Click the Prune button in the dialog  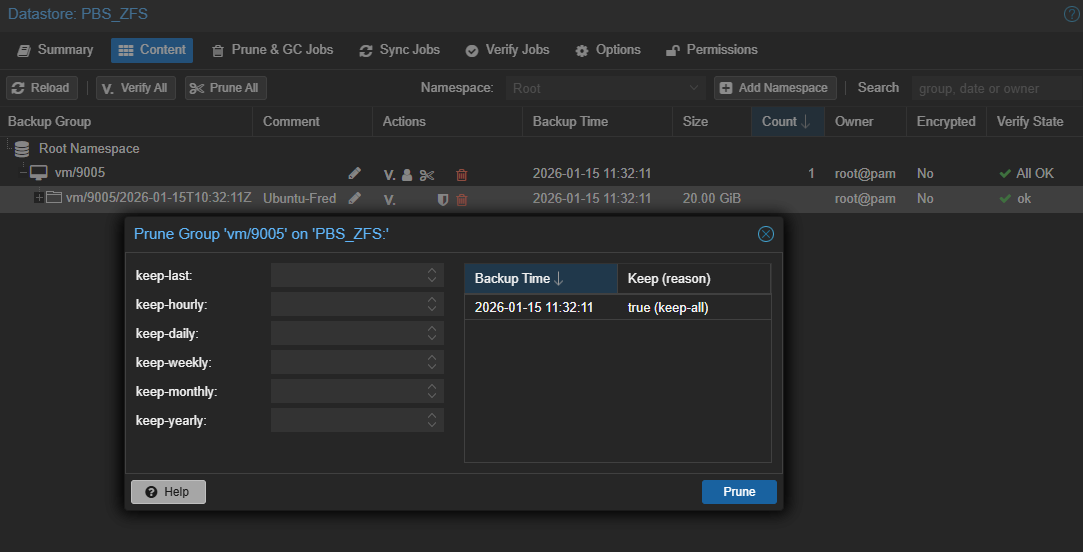pos(739,492)
